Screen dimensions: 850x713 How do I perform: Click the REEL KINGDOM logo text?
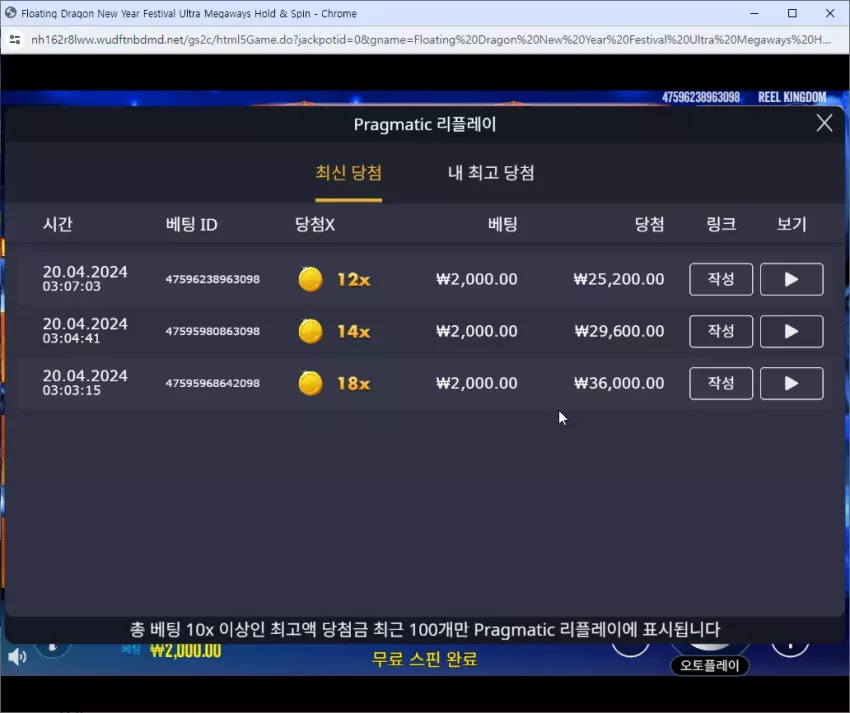point(792,97)
